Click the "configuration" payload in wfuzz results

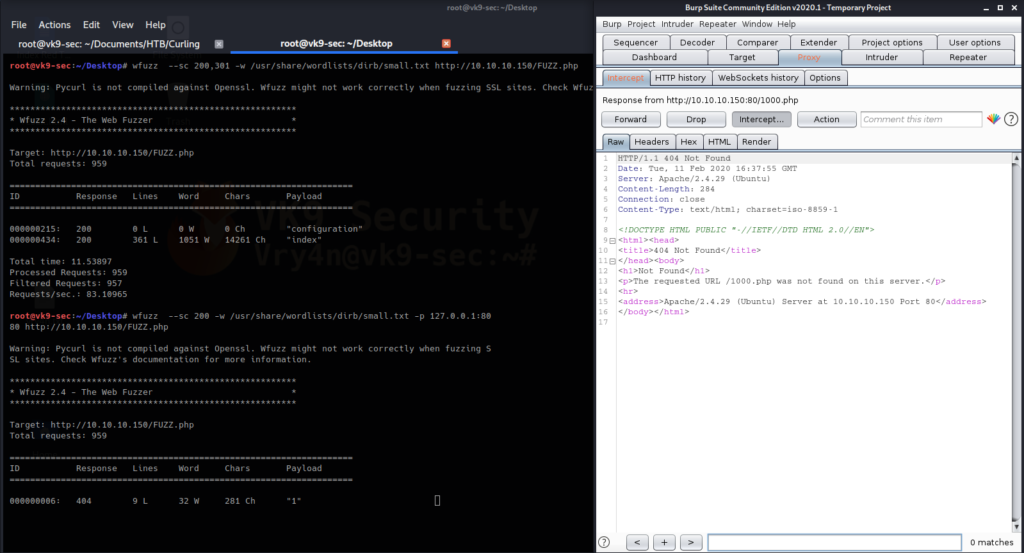(325, 229)
